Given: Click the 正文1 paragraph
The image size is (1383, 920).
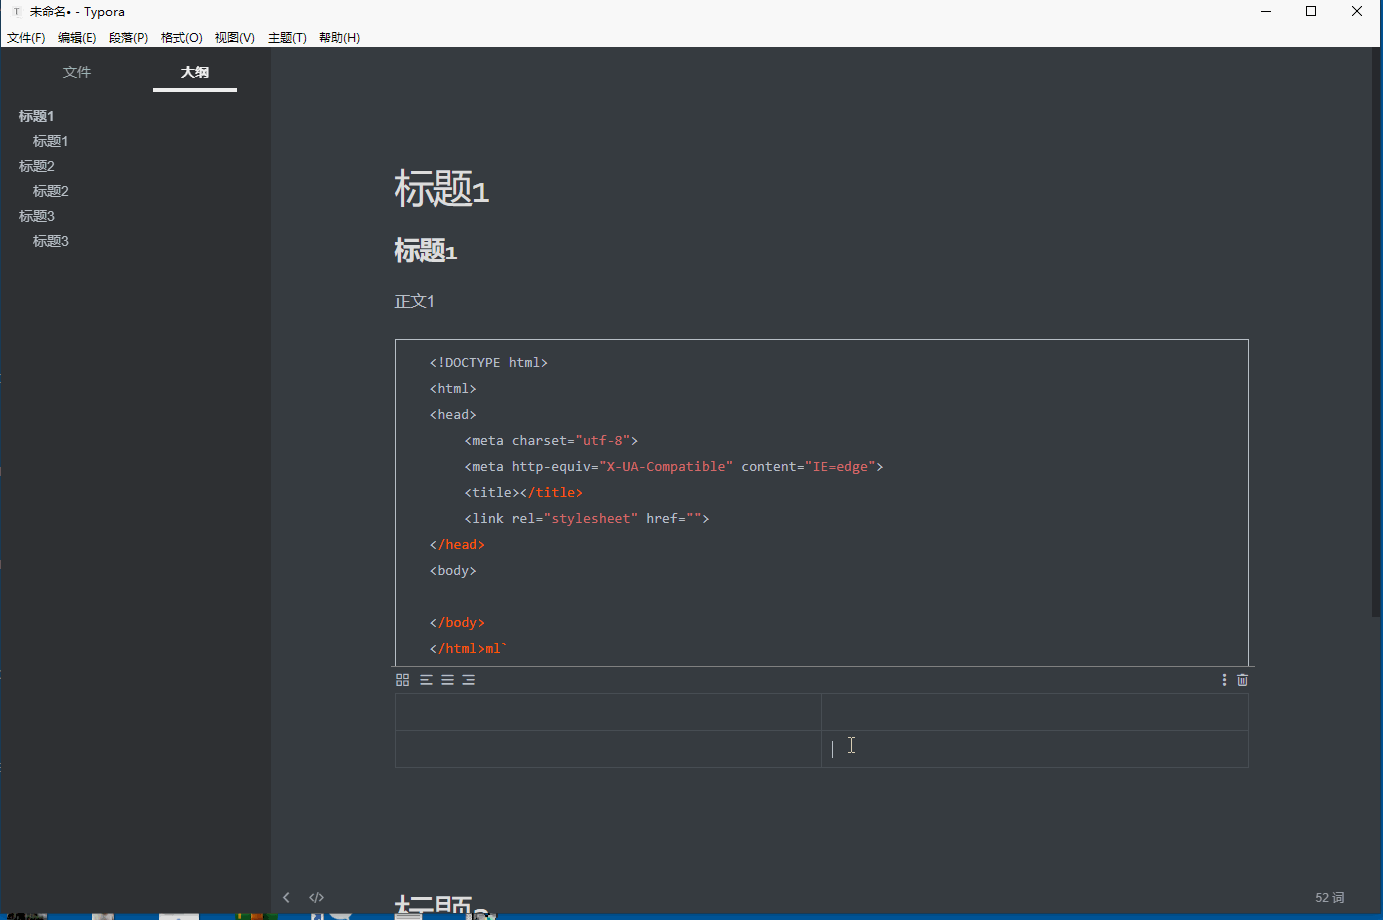Looking at the screenshot, I should point(414,301).
